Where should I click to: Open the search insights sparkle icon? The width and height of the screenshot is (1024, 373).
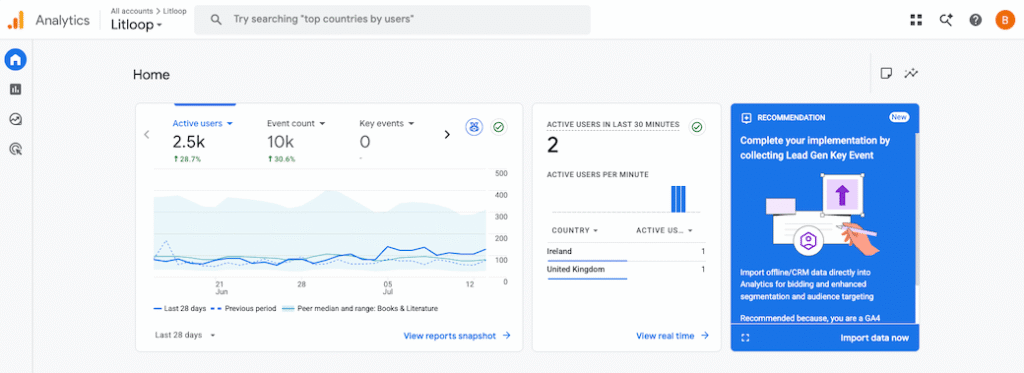tap(946, 20)
